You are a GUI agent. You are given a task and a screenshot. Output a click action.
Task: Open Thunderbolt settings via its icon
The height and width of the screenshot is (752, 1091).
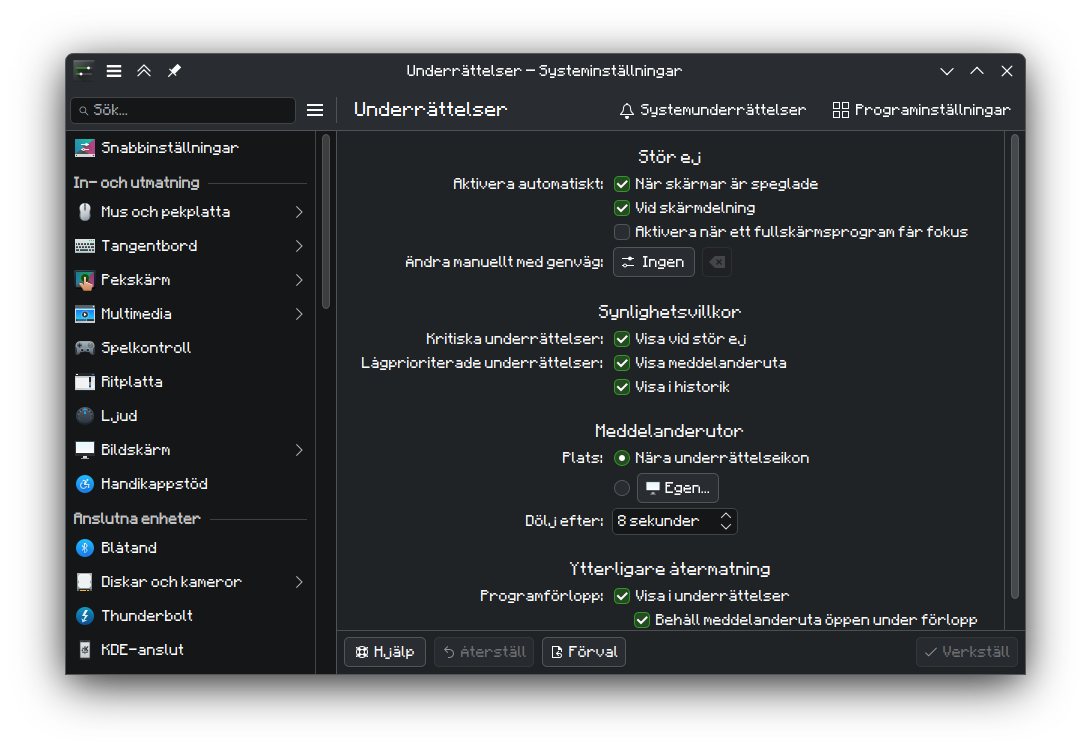tap(85, 616)
